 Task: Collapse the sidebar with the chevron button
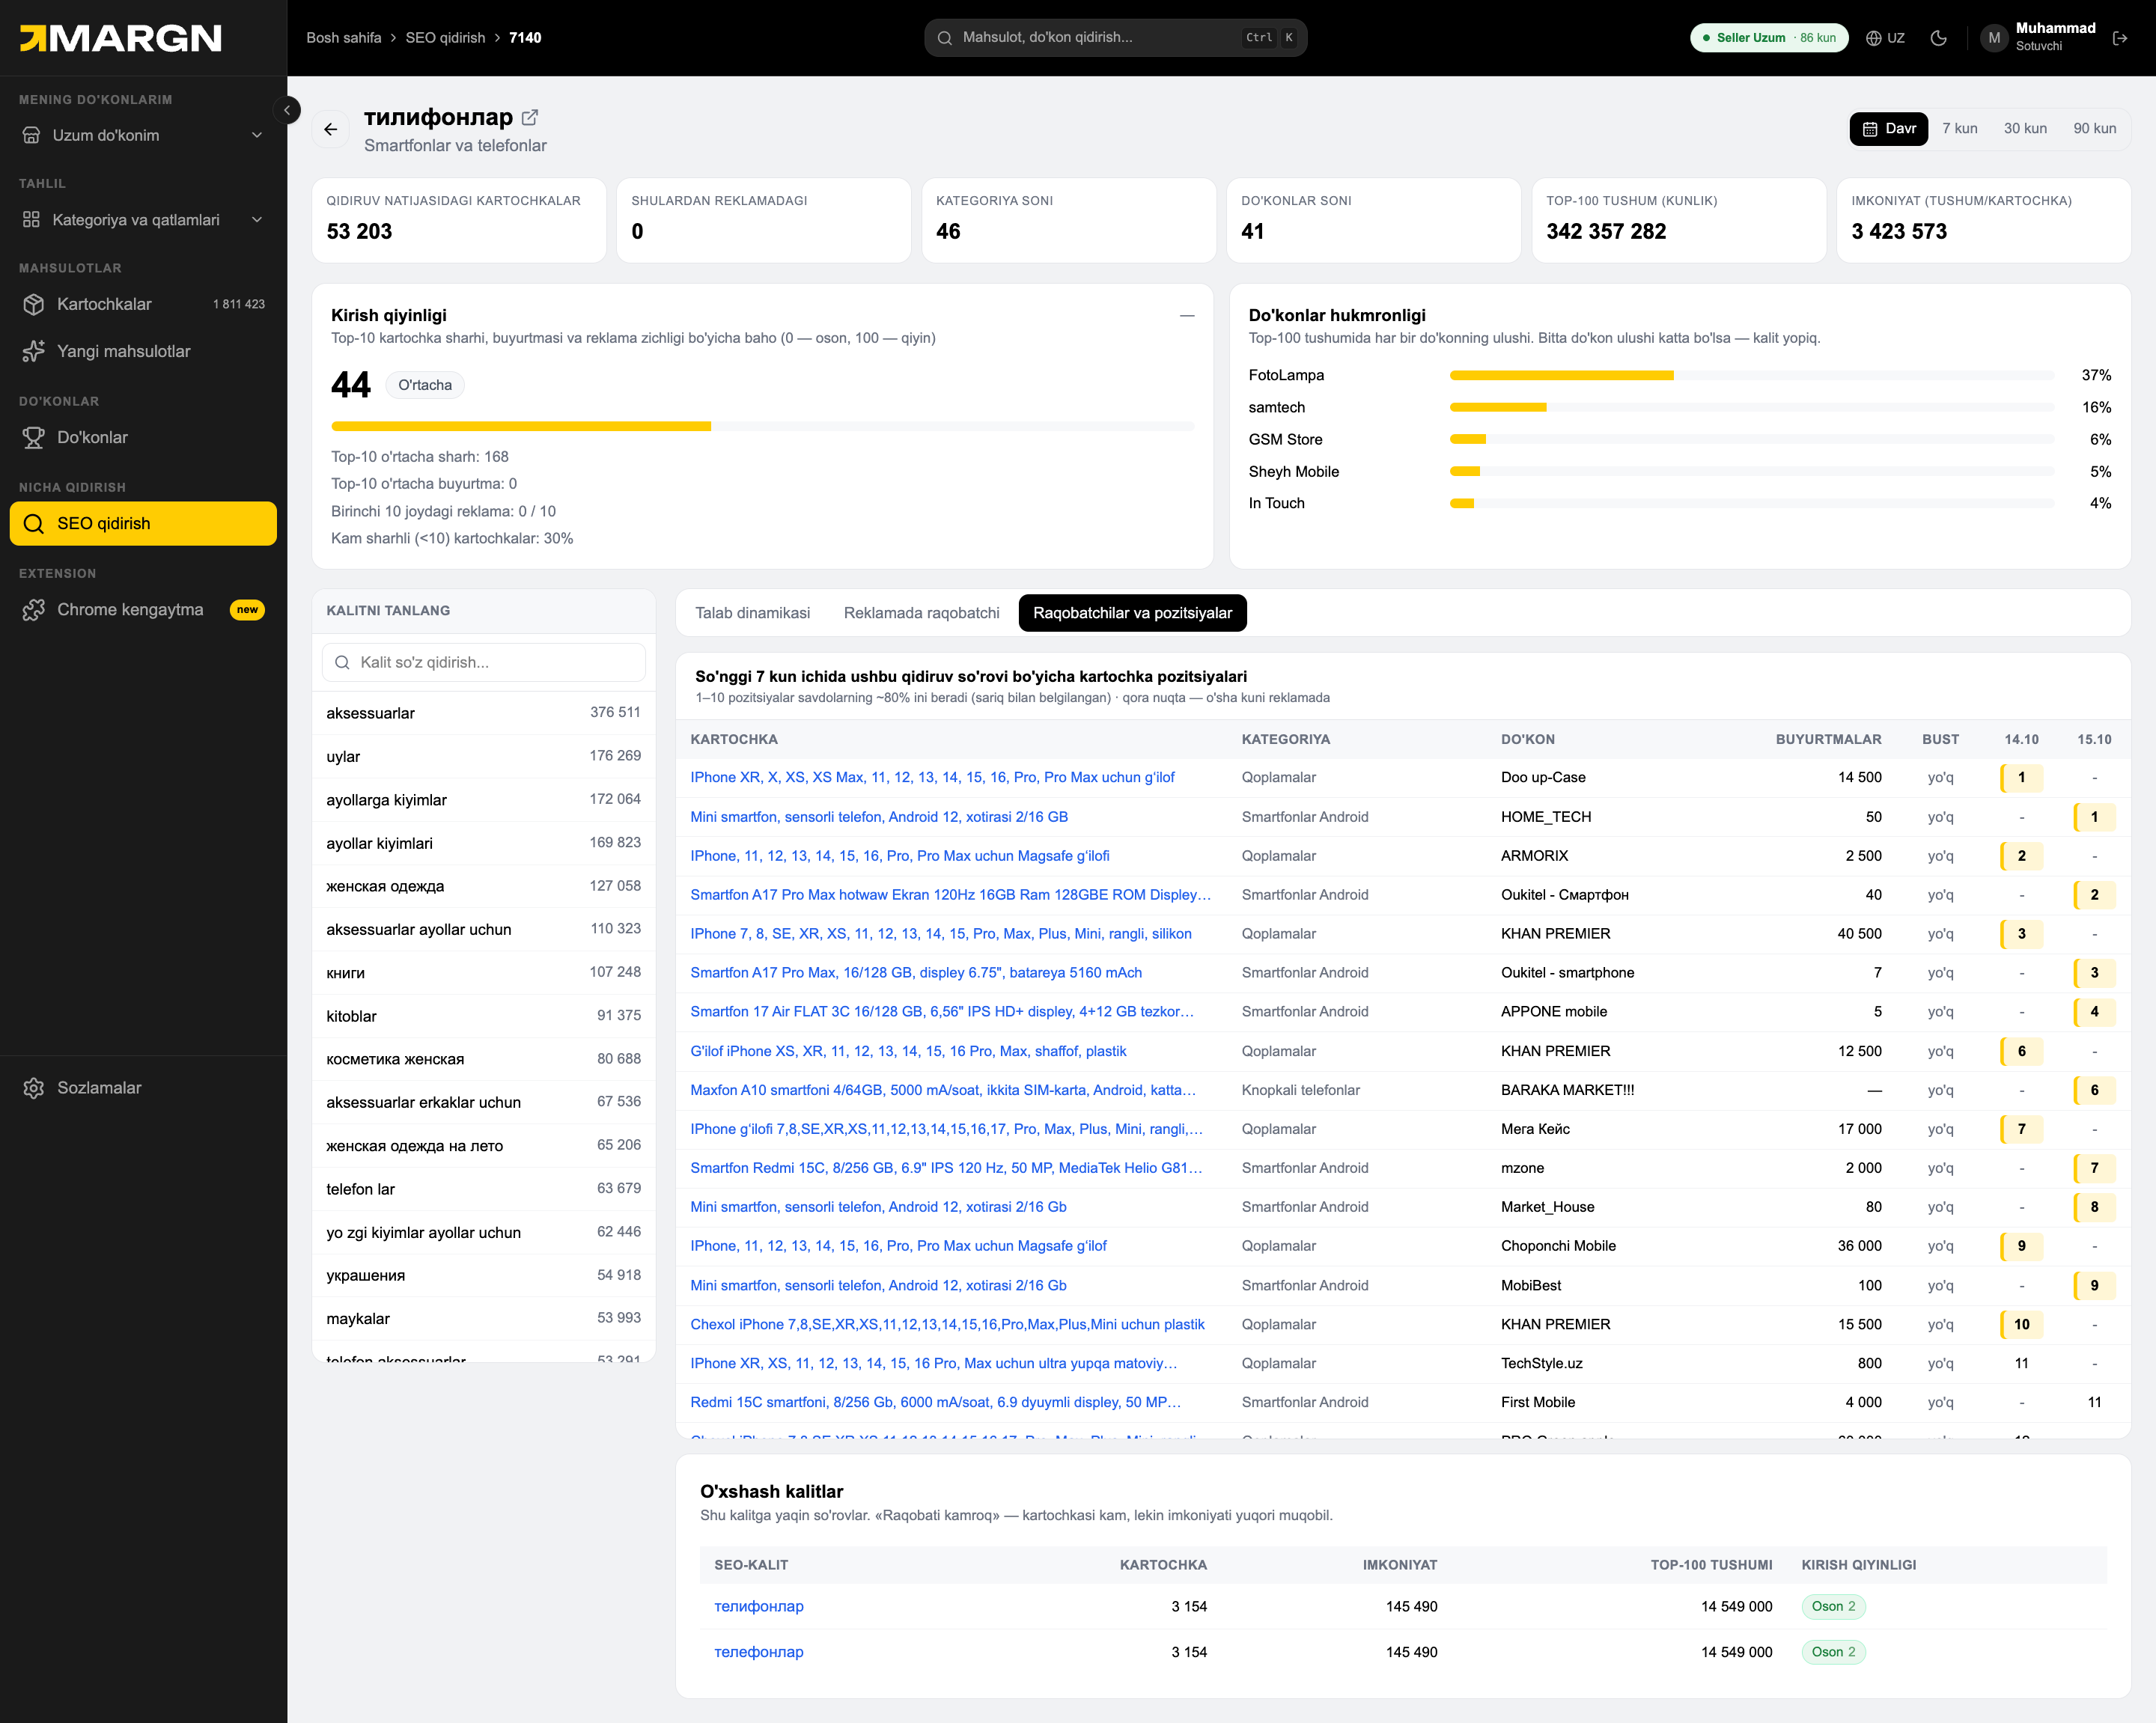click(287, 110)
